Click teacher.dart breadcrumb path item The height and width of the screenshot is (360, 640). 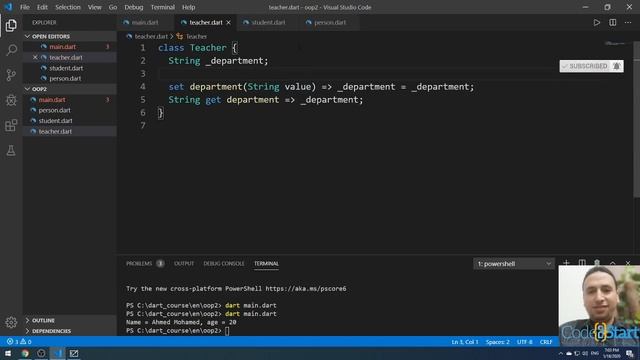pyautogui.click(x=147, y=37)
